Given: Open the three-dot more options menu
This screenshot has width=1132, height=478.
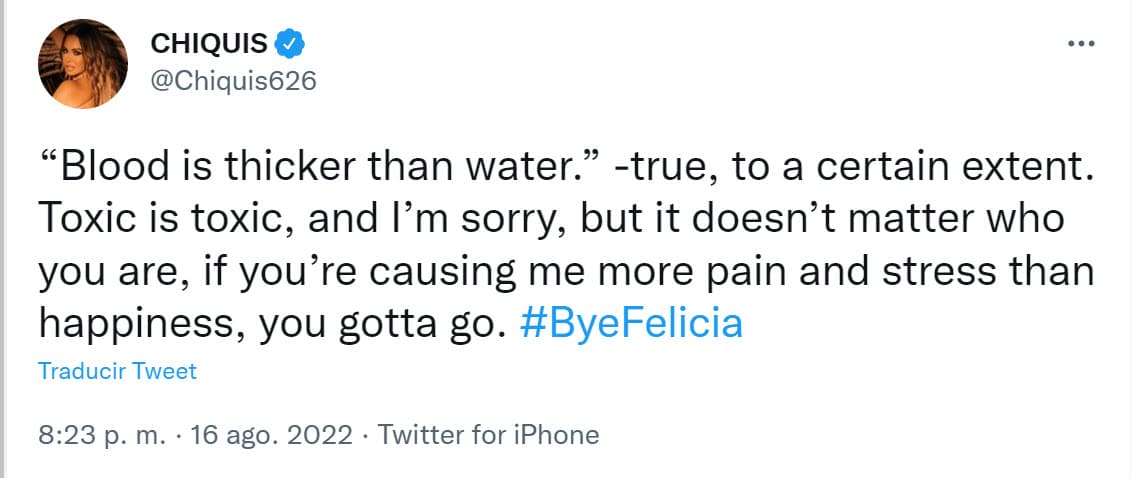Looking at the screenshot, I should (x=1083, y=45).
